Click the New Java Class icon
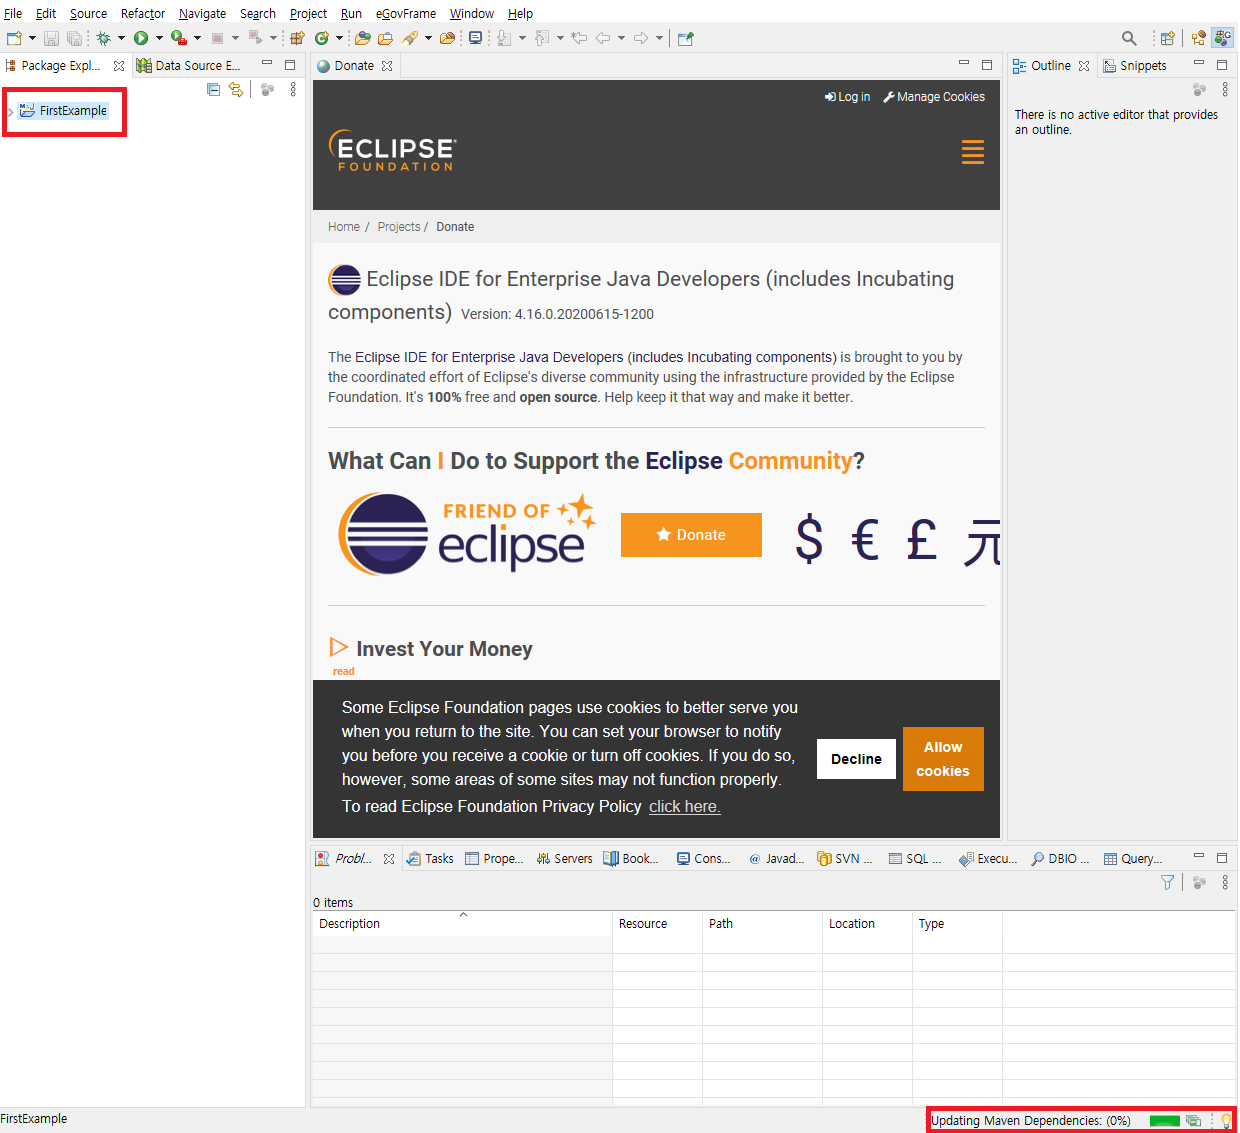This screenshot has width=1240, height=1133. (x=322, y=38)
